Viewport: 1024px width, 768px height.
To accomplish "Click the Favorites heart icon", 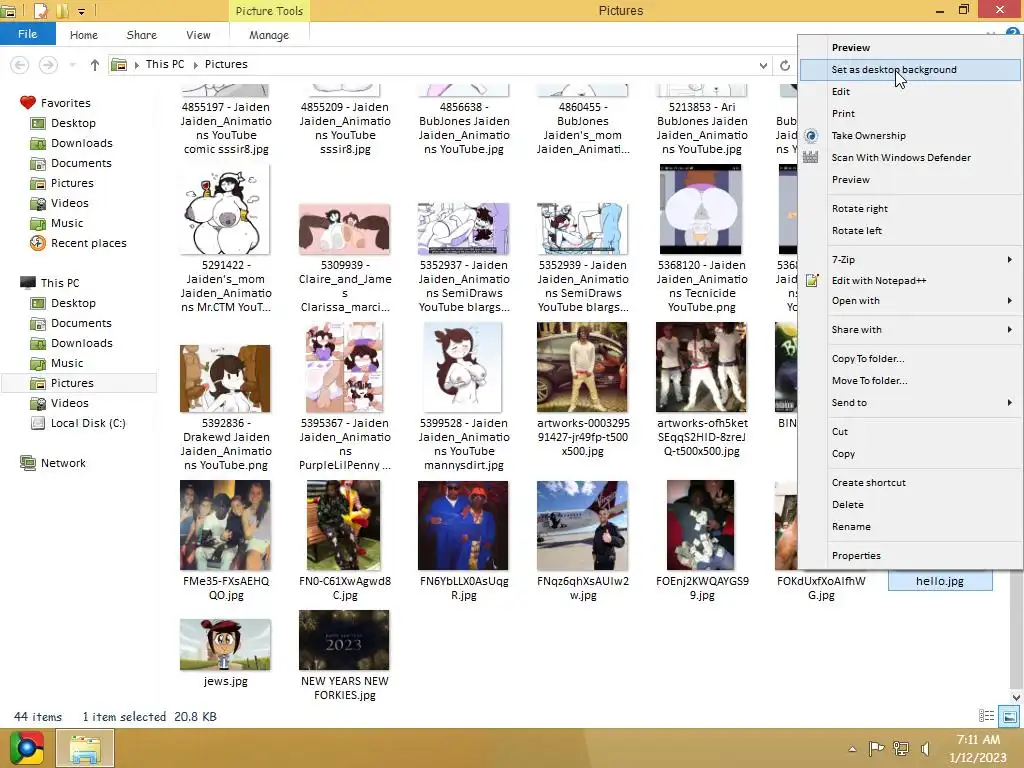I will 27,103.
